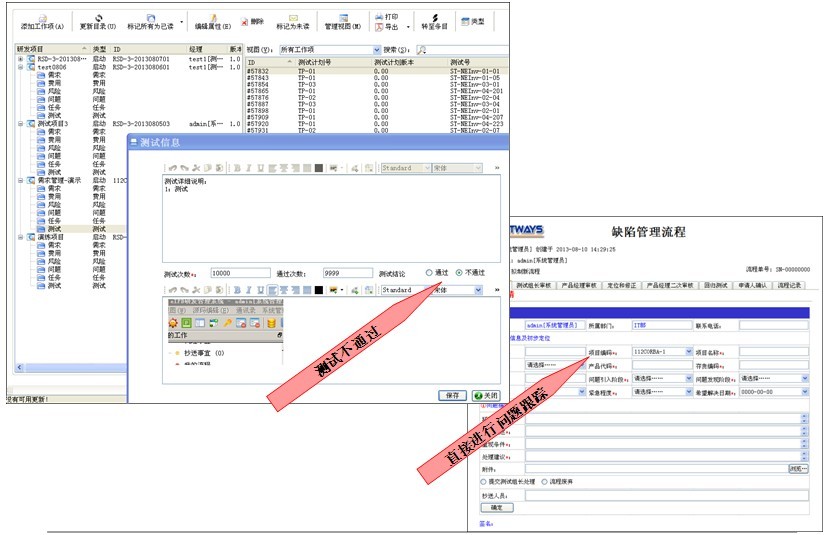830x535 pixels.
Task: Select the 通过 radio button
Action: coord(429,273)
